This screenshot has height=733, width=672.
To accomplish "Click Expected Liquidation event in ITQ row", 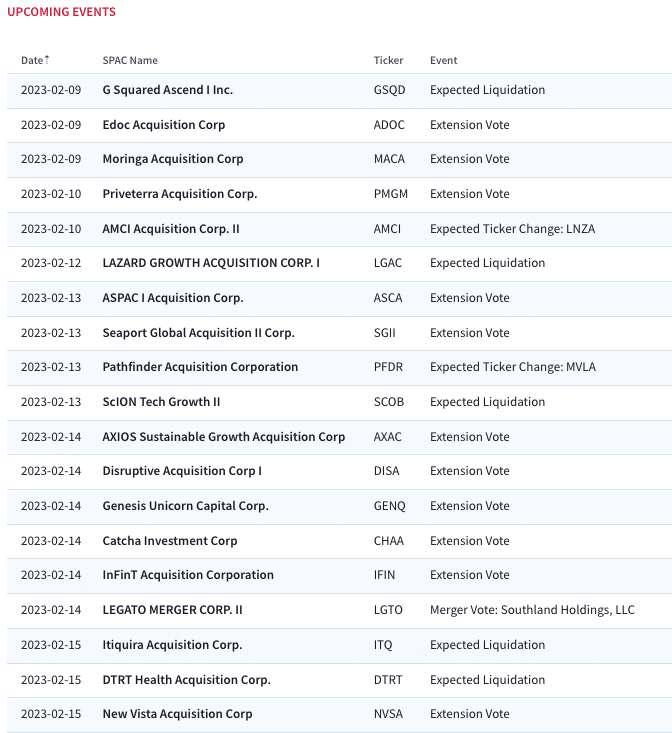I will coord(487,645).
